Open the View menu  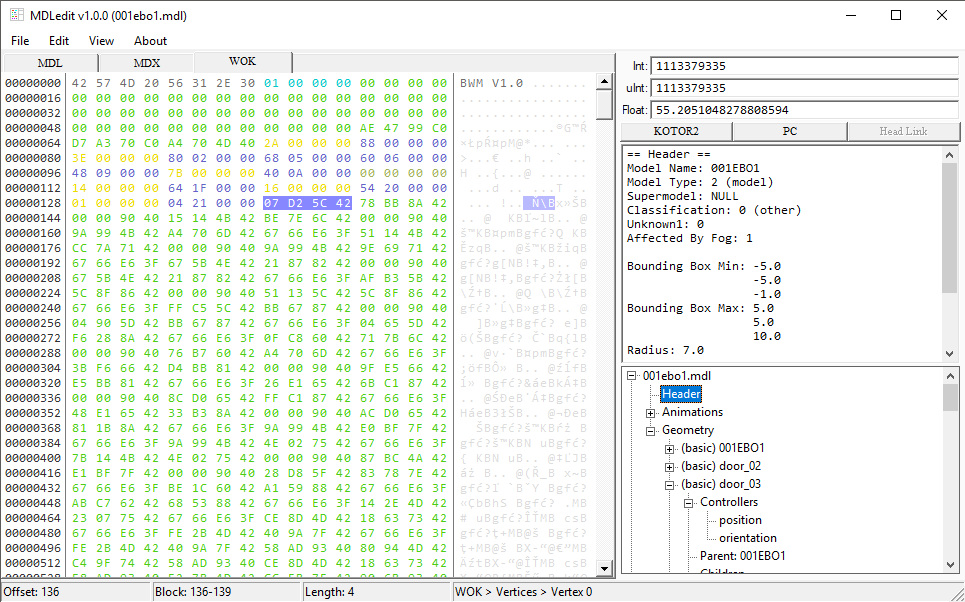(101, 41)
